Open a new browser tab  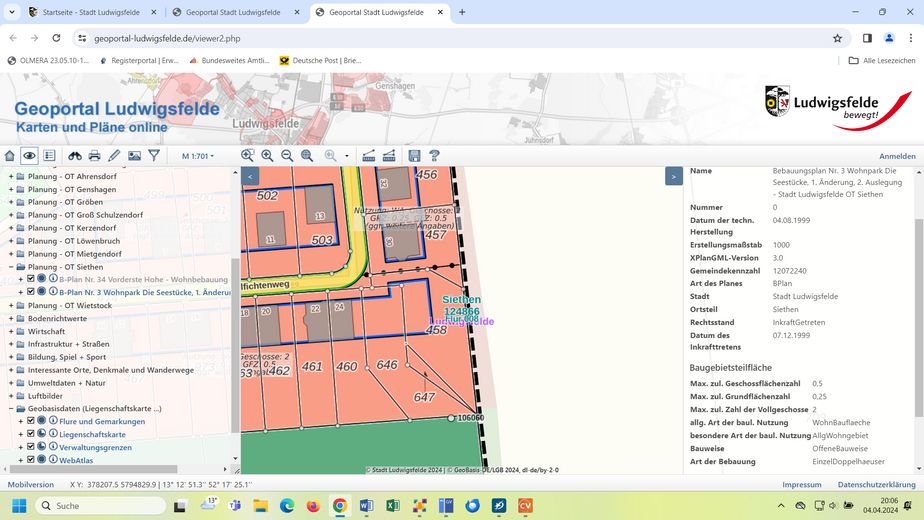coord(462,12)
